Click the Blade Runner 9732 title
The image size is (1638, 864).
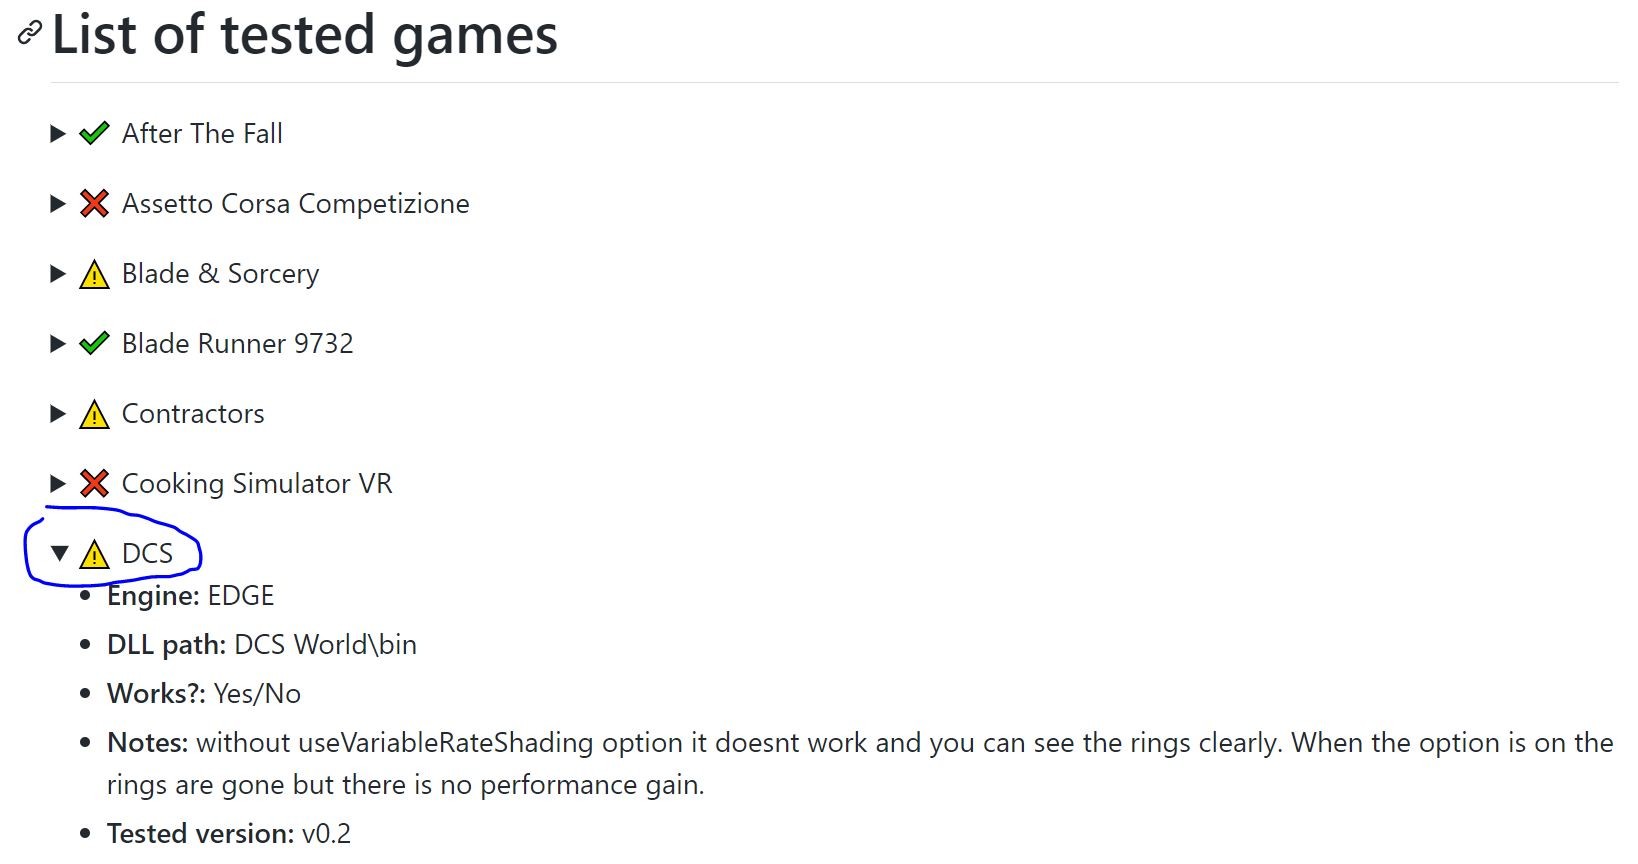238,344
